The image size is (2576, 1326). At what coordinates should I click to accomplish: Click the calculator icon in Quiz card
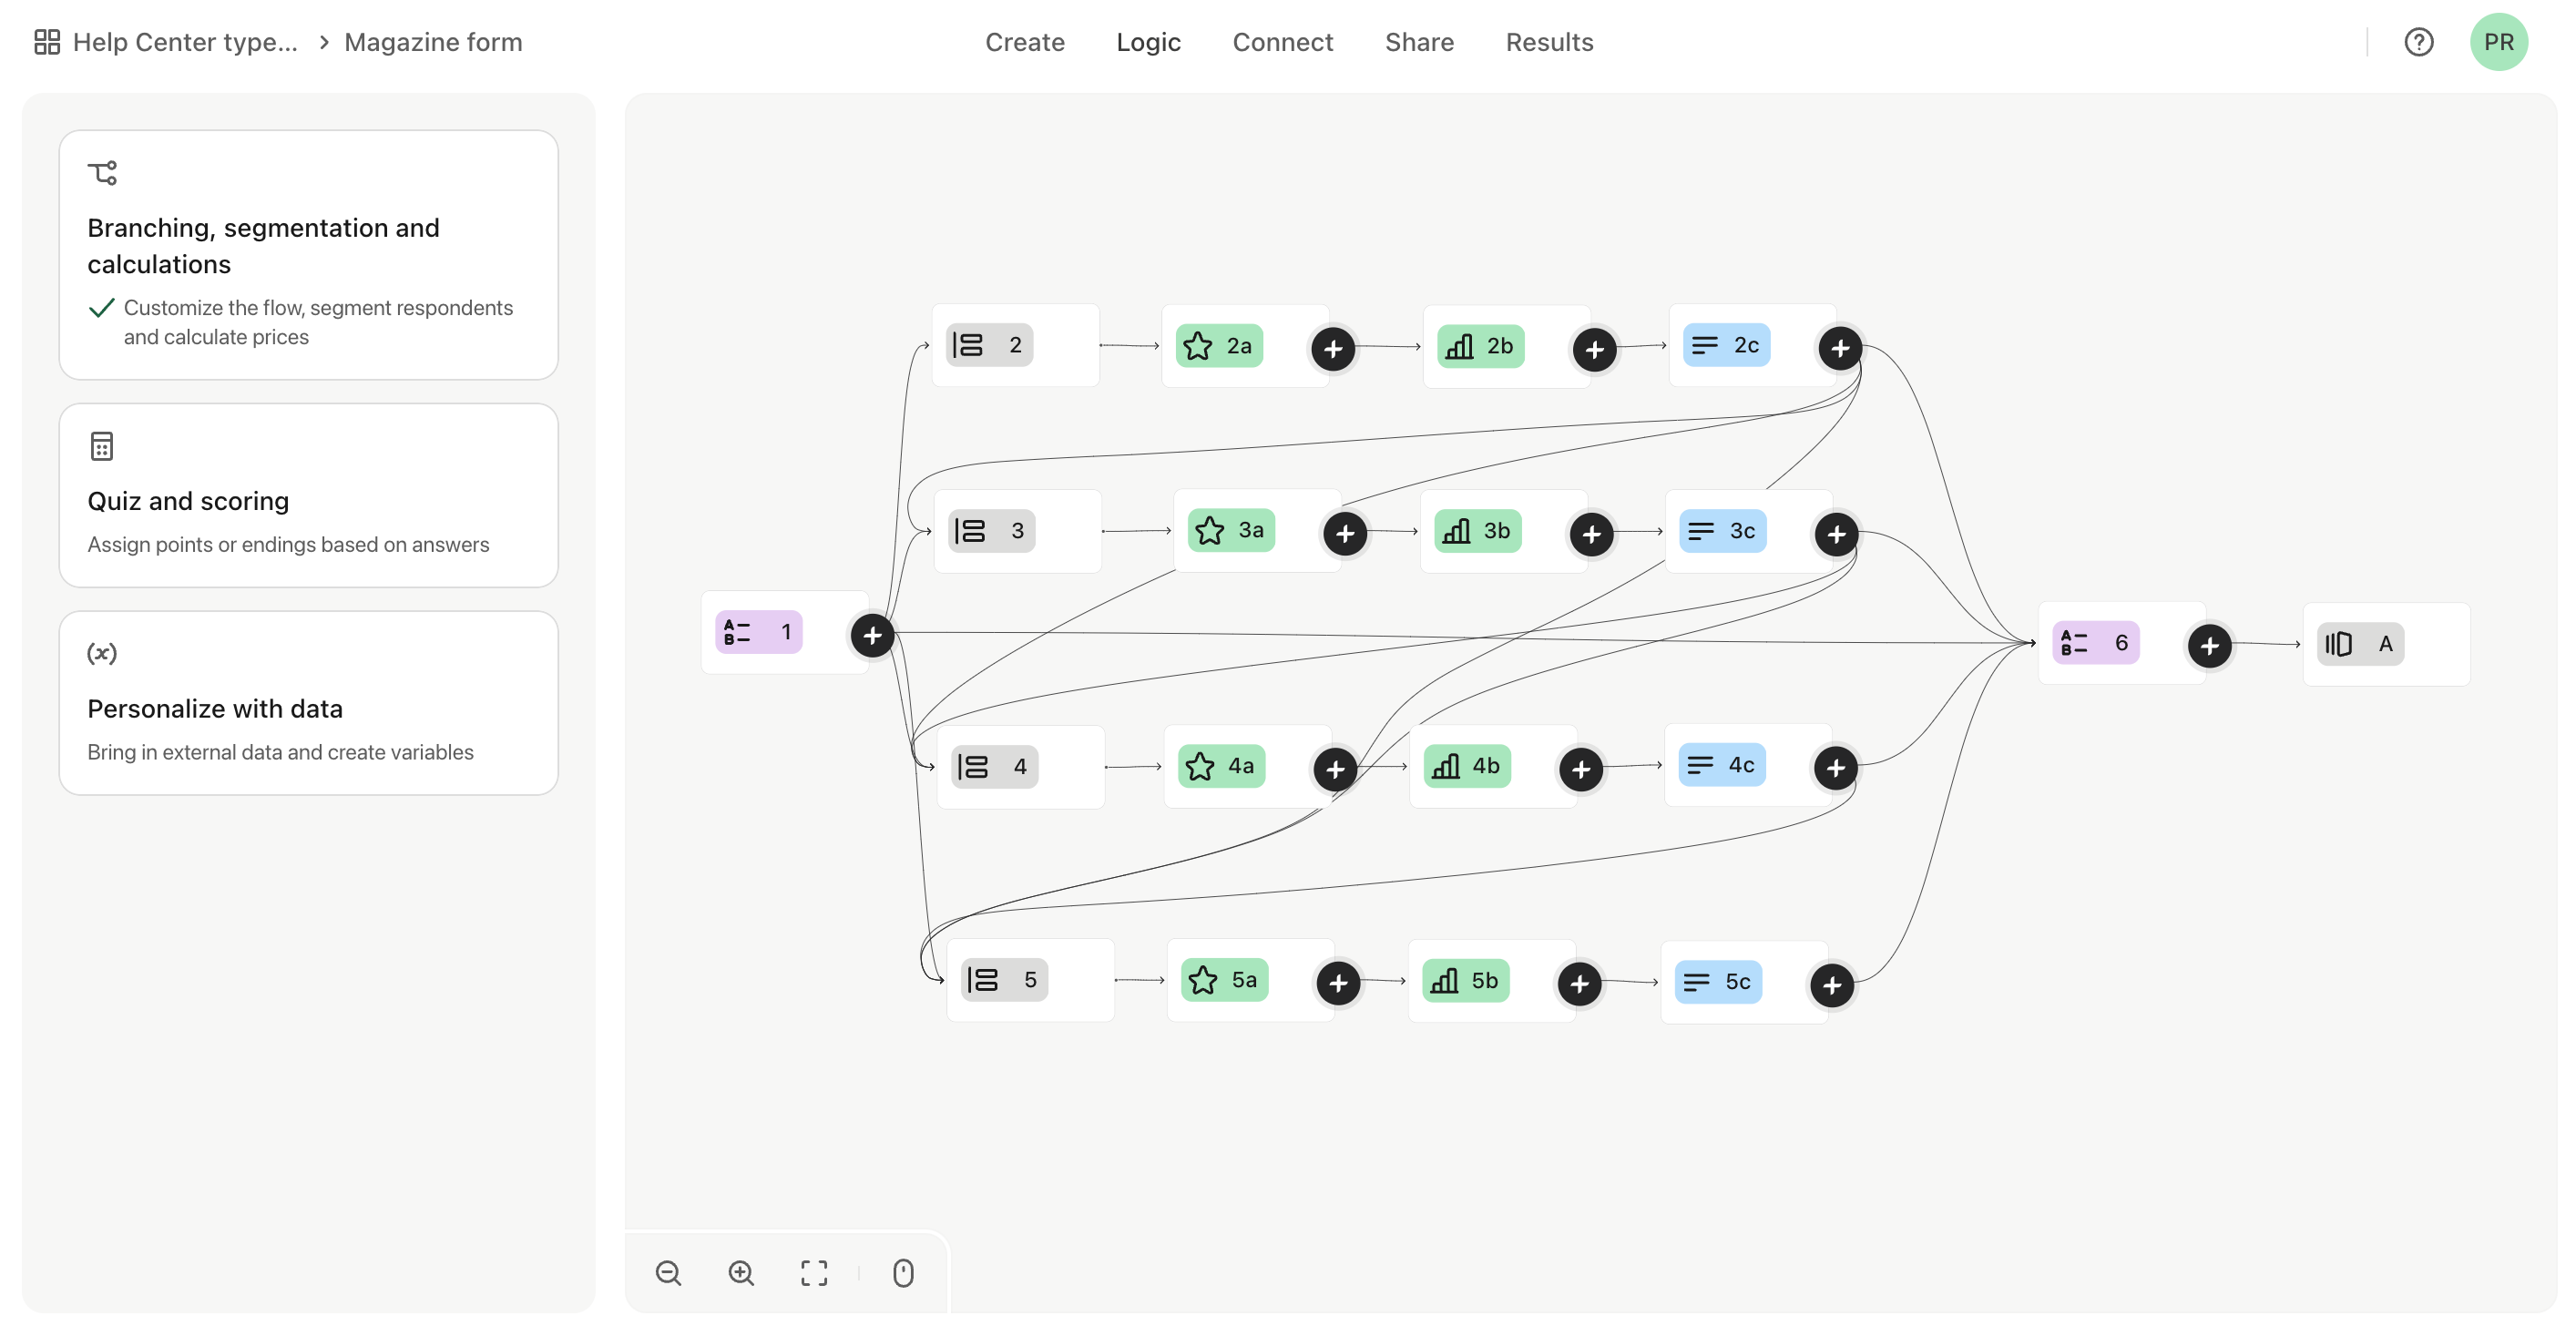coord(102,446)
